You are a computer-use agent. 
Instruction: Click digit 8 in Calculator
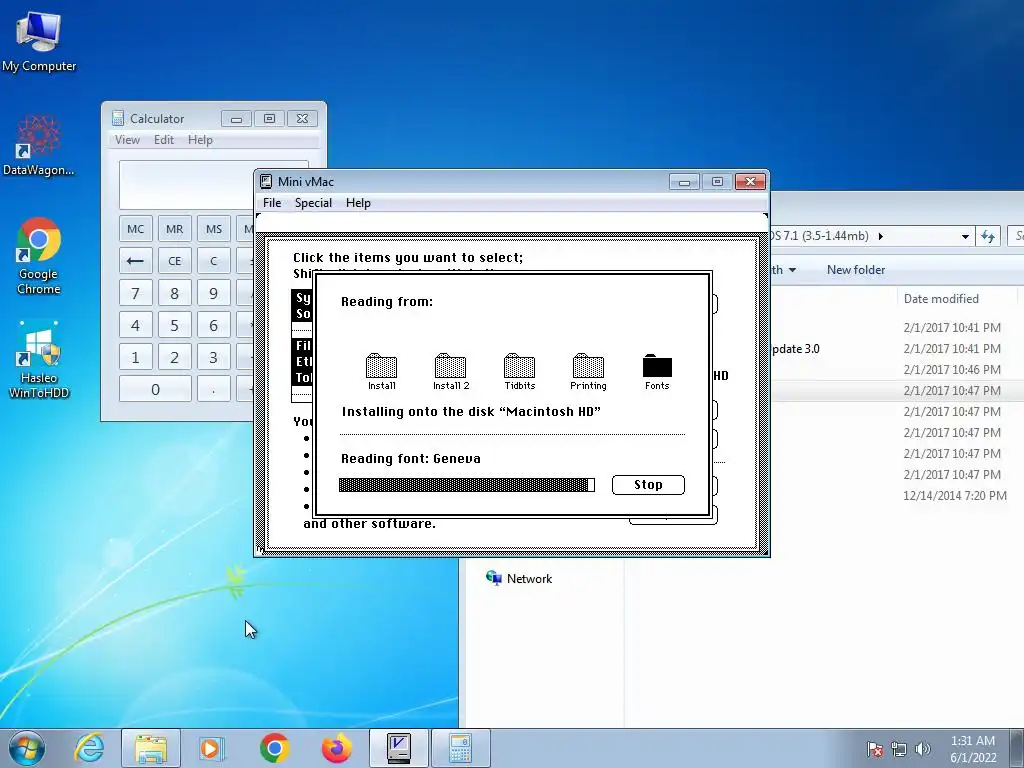[x=174, y=293]
